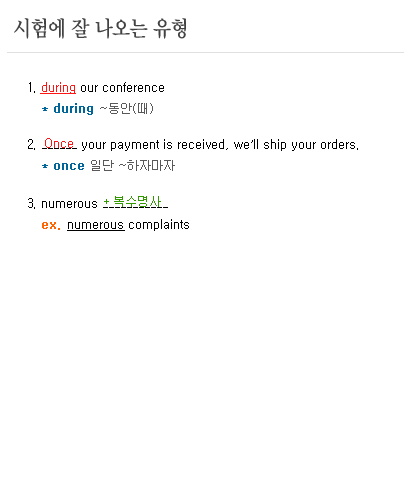Click the orange ex. label
The height and width of the screenshot is (480, 410).
coord(51,225)
